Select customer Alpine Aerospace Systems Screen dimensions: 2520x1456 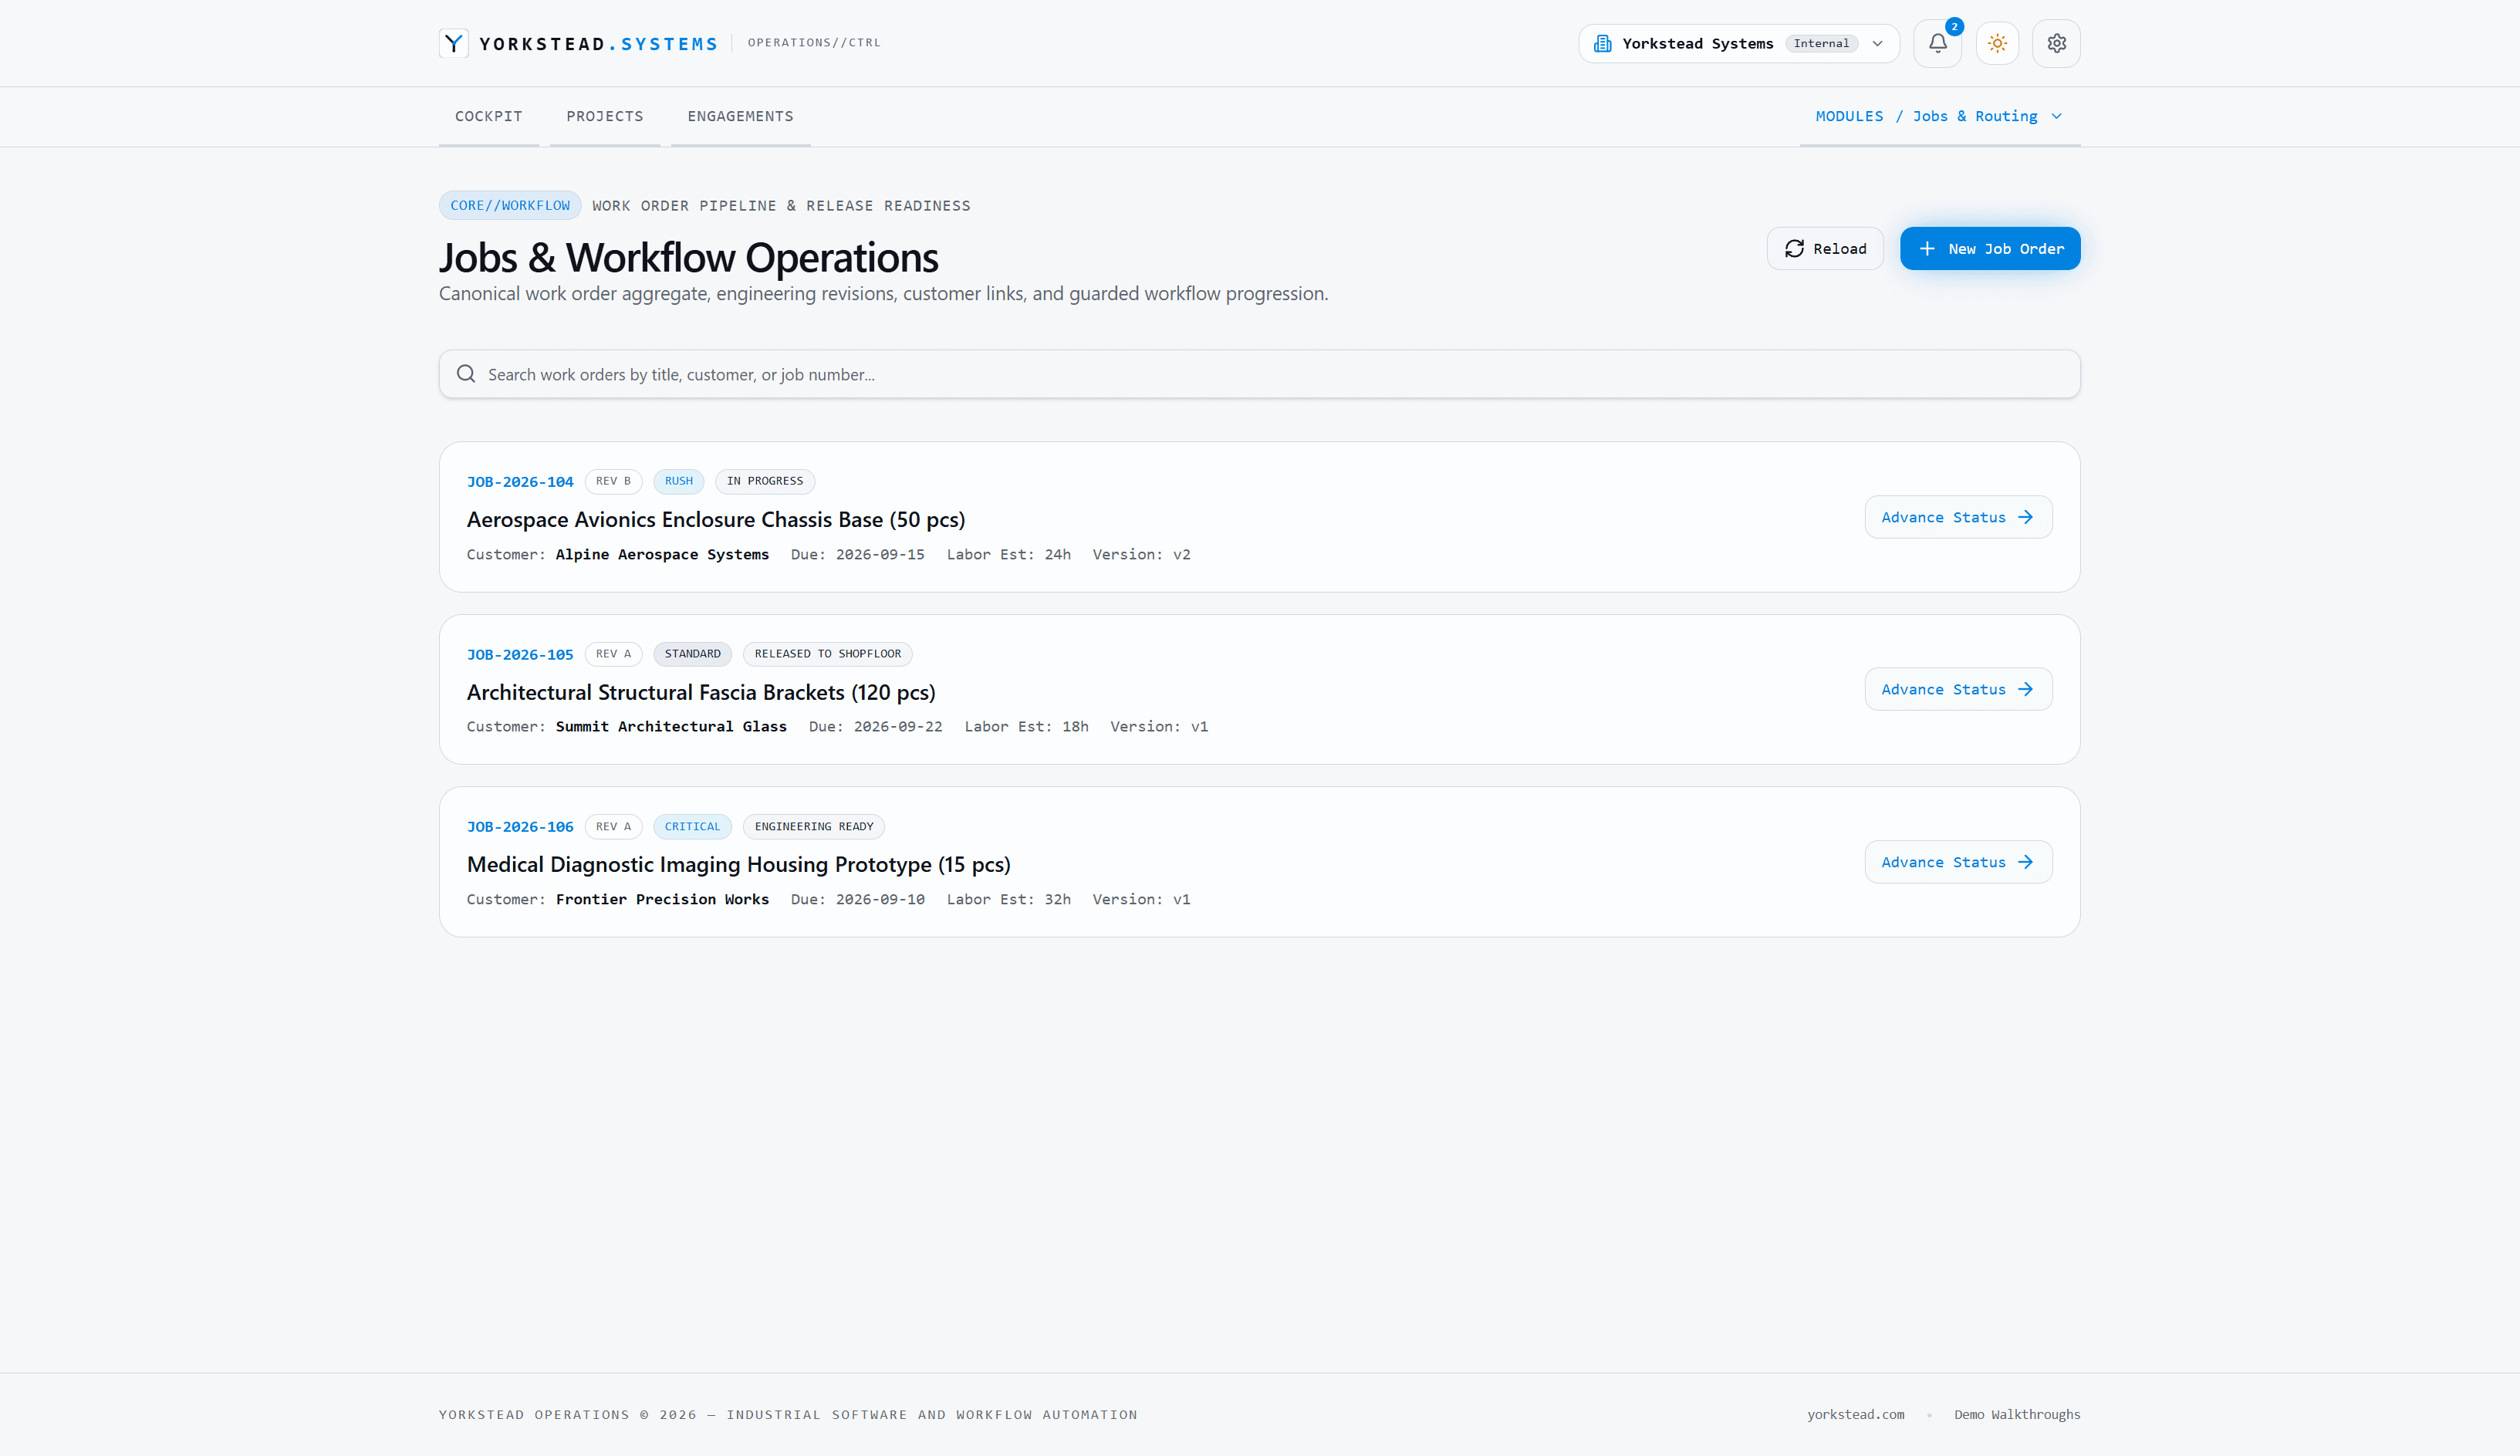tap(662, 554)
